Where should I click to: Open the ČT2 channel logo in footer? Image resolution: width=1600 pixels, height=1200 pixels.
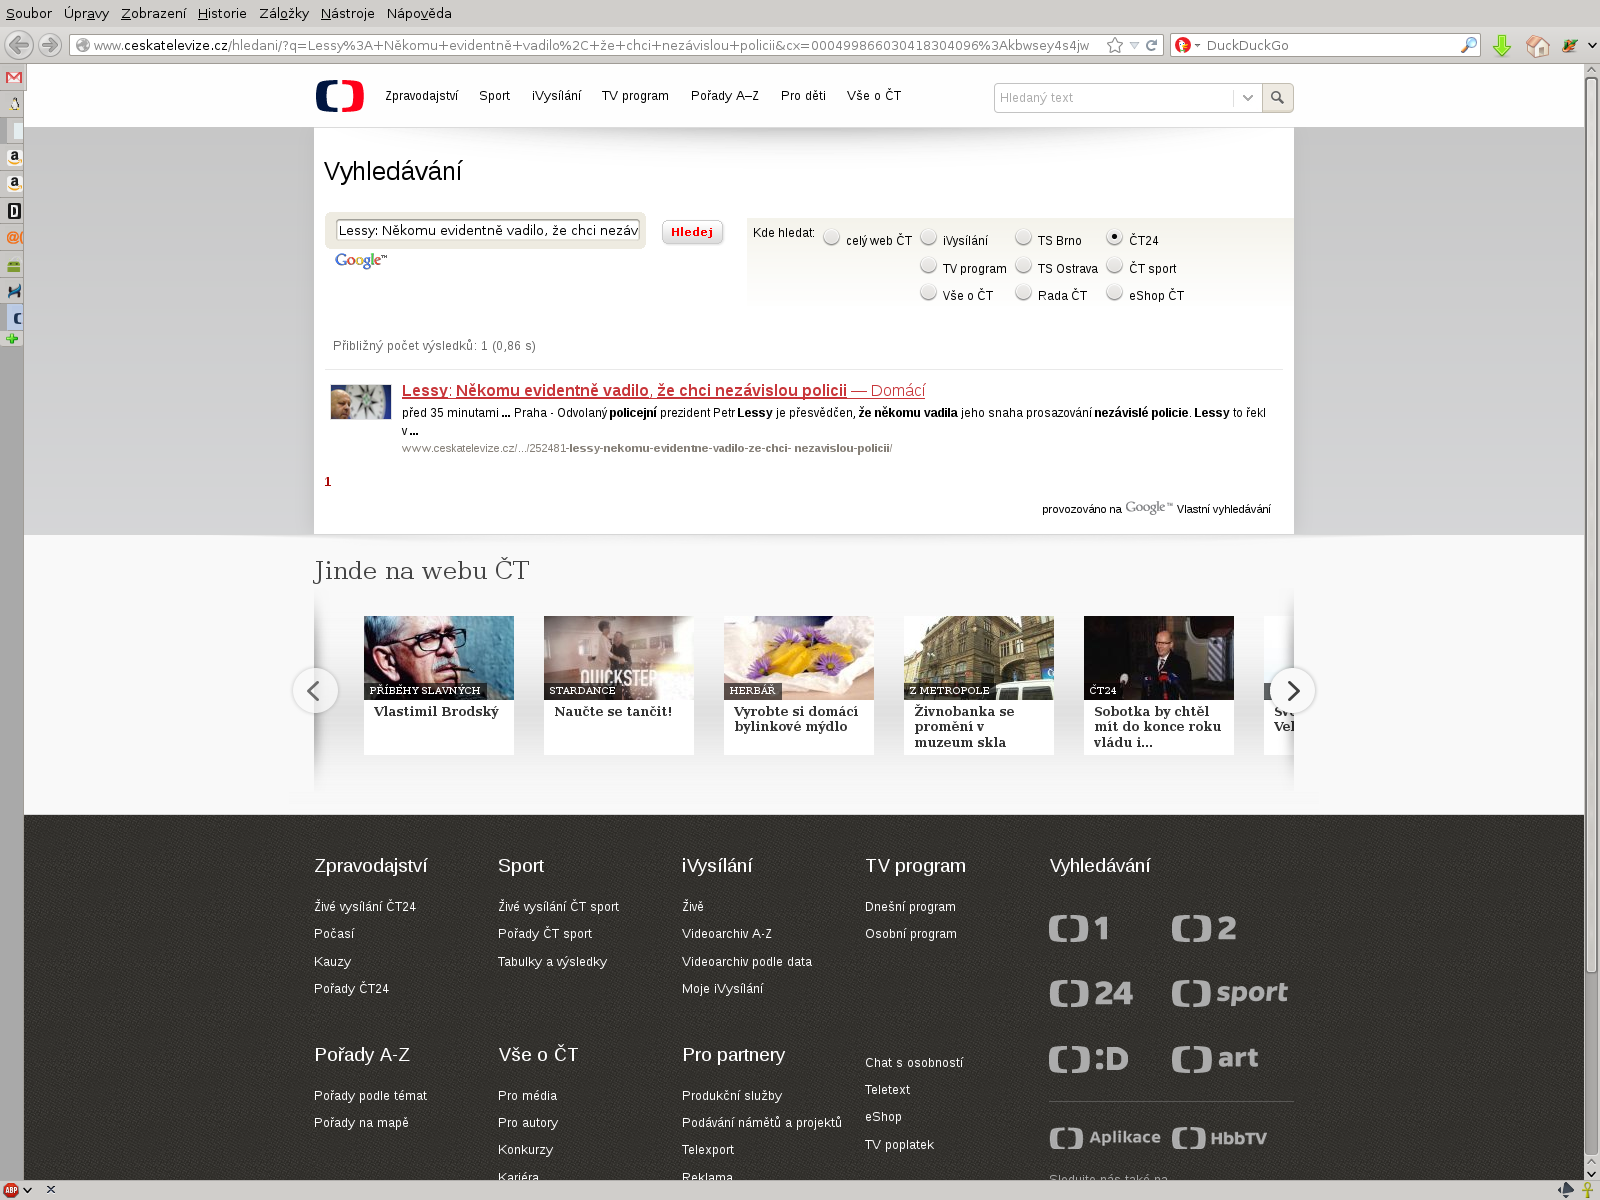tap(1204, 928)
